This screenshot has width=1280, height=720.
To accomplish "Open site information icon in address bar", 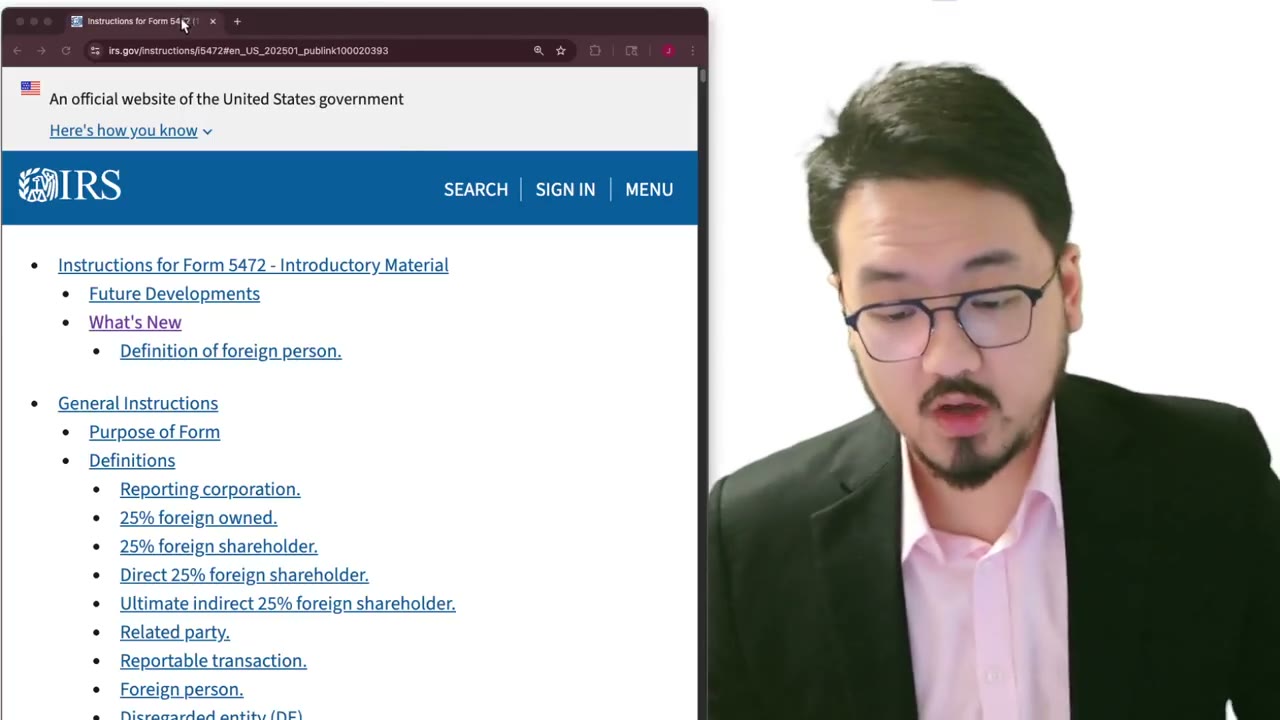I will 95,50.
